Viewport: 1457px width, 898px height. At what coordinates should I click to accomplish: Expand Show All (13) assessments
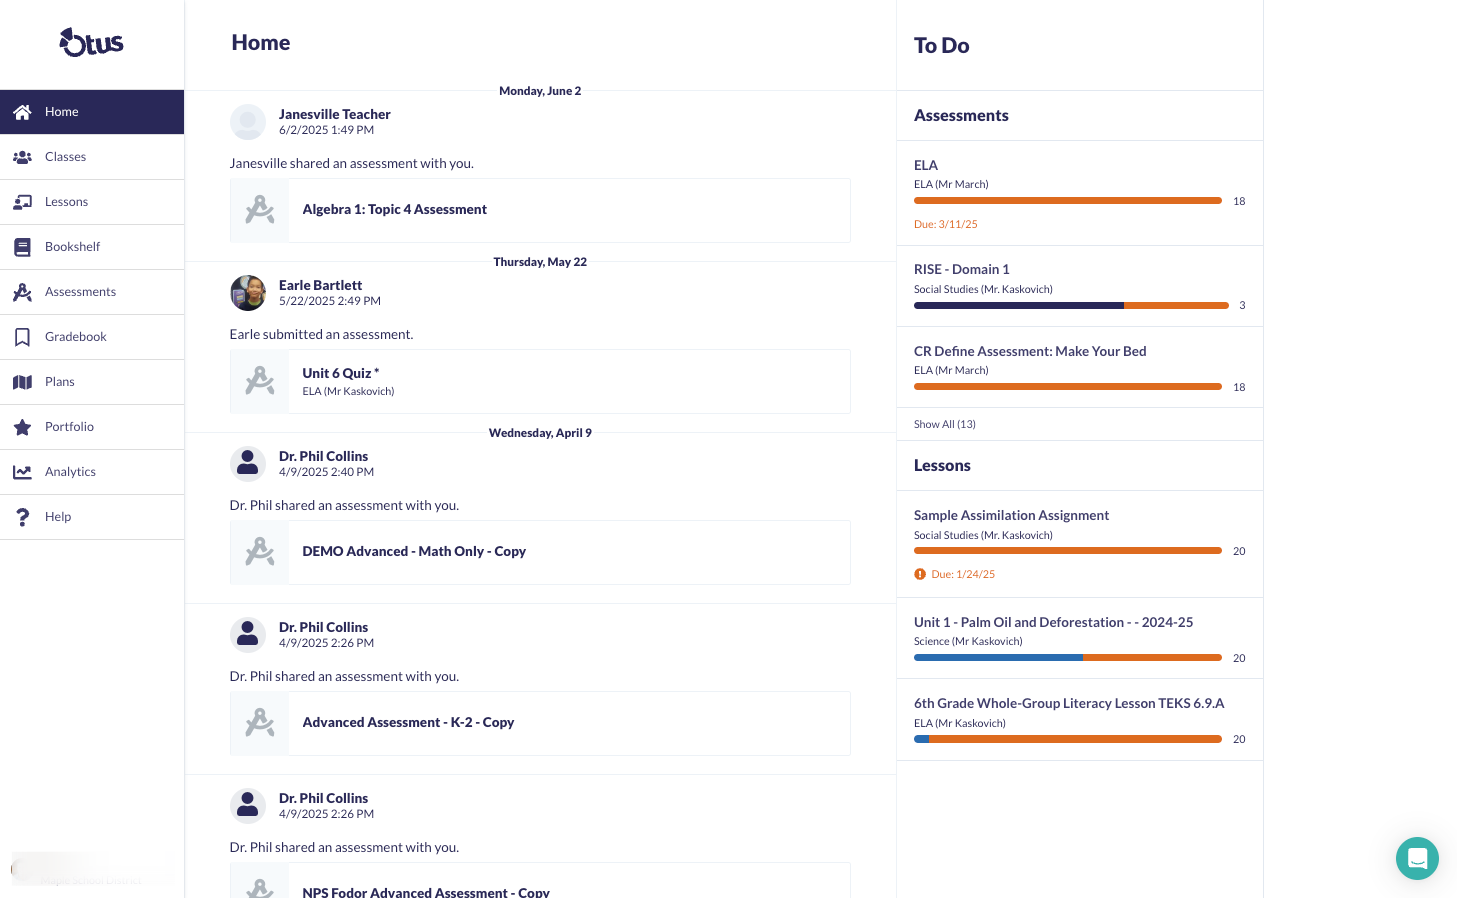pos(945,424)
